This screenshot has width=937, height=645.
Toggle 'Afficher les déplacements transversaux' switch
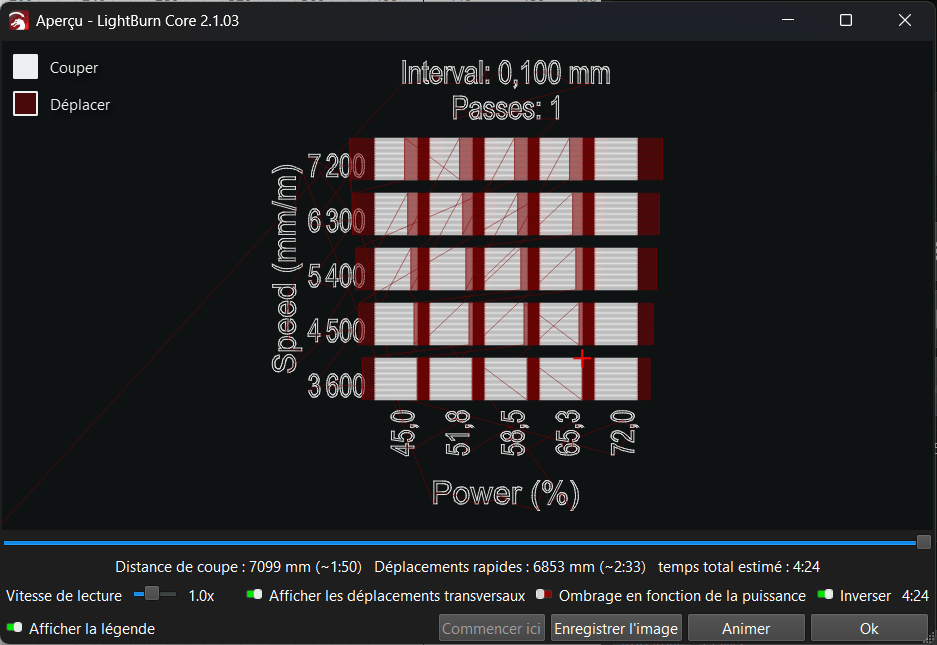255,595
